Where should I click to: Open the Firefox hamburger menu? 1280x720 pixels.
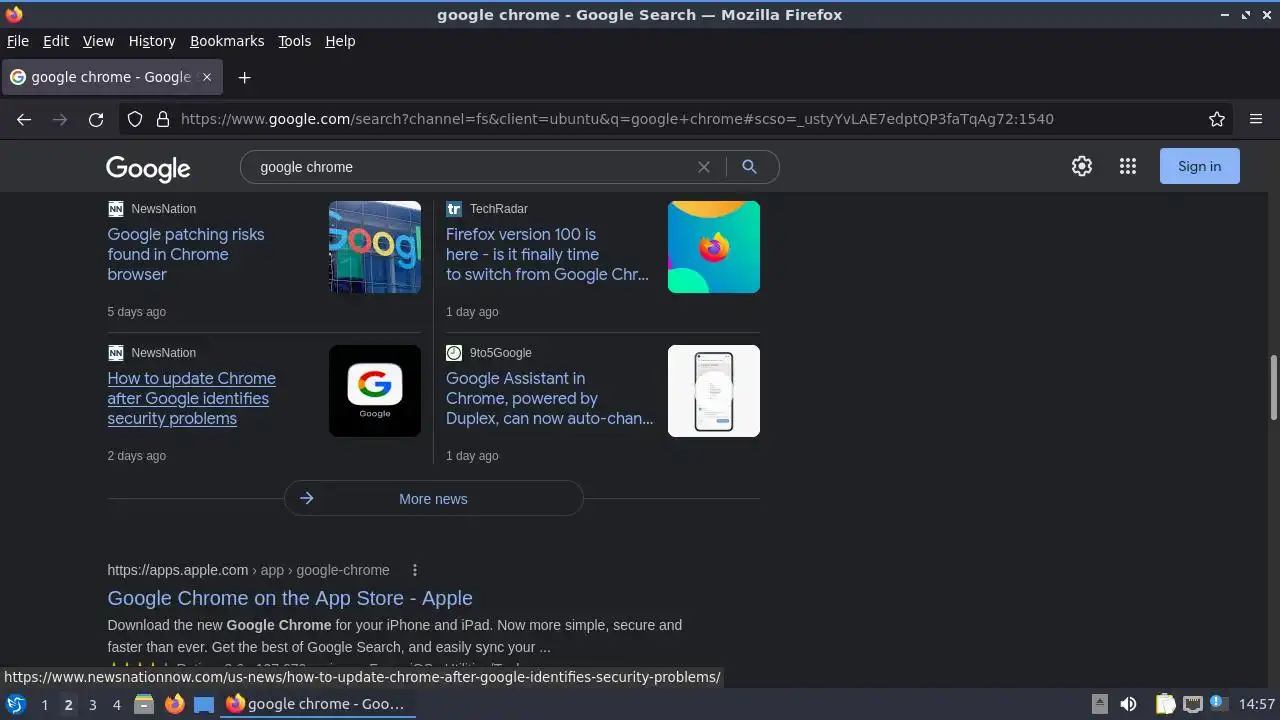1256,119
